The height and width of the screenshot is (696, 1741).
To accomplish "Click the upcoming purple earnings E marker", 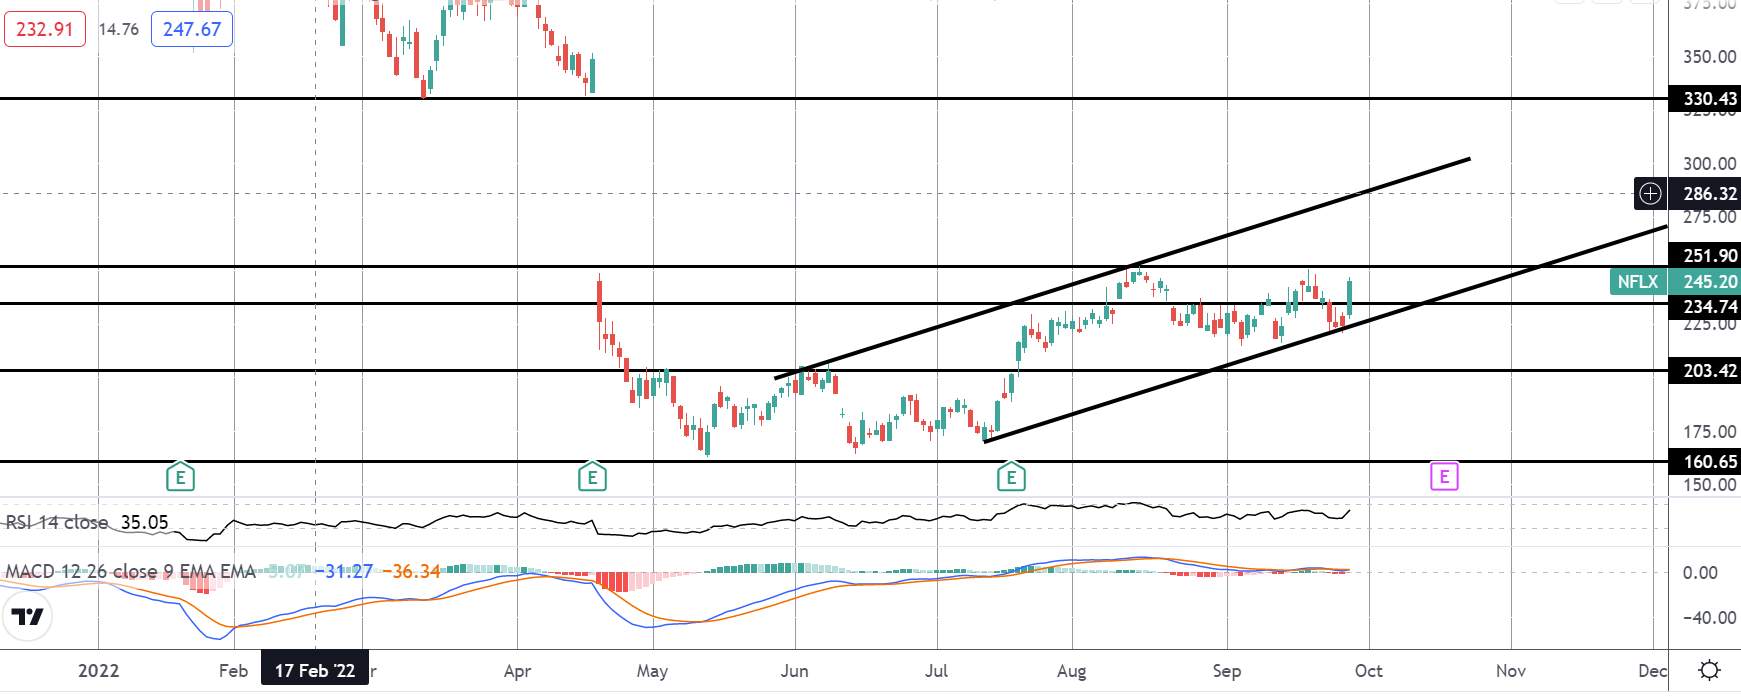I will coord(1444,476).
